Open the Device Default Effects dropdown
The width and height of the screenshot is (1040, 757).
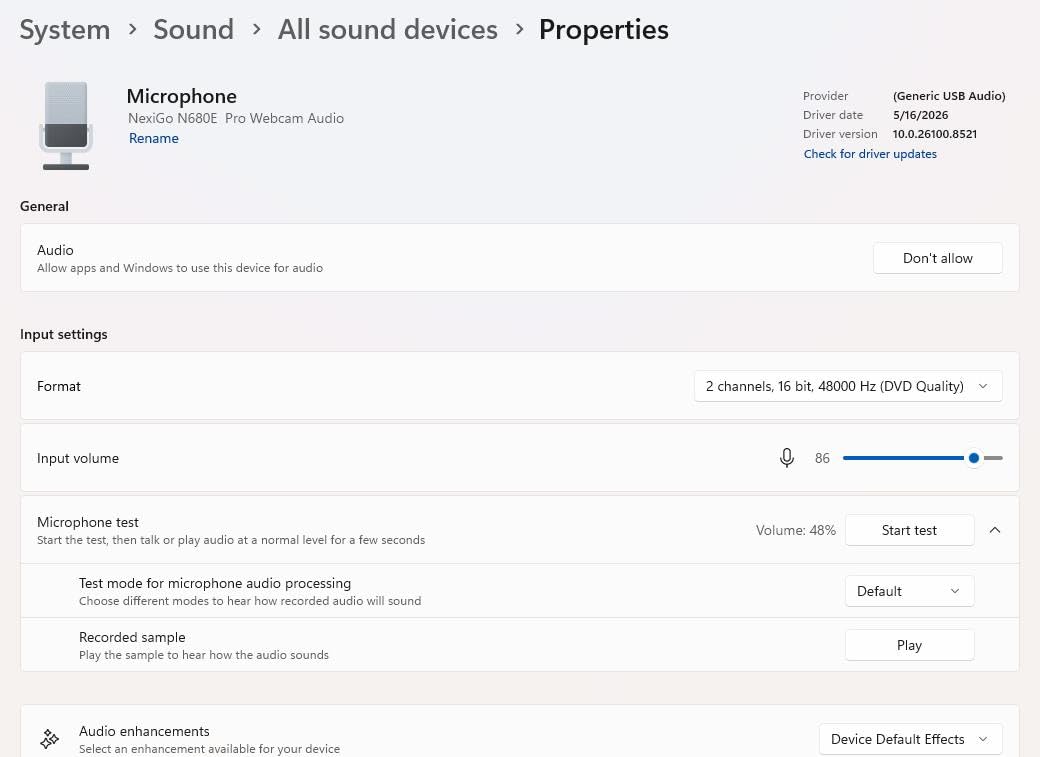tap(910, 739)
